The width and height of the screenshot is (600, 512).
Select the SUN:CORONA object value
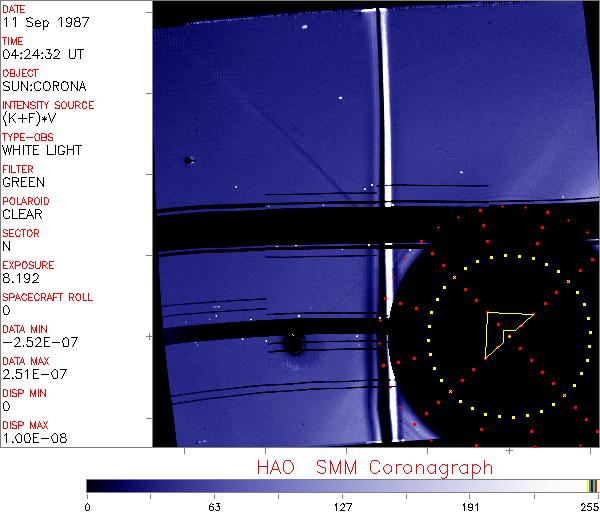45,87
